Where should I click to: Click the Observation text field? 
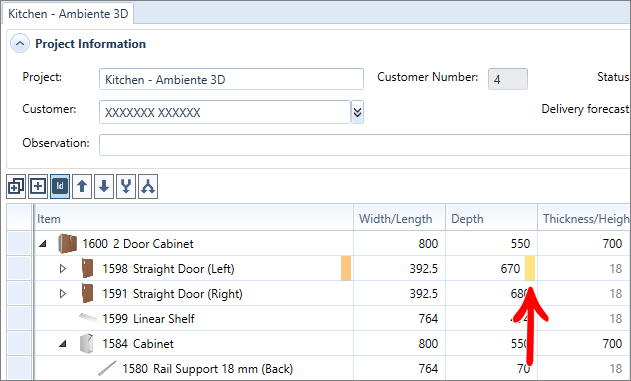[x=365, y=145]
